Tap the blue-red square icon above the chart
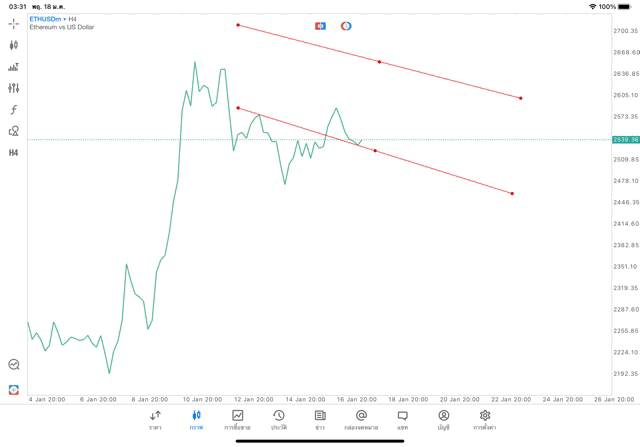Image resolution: width=640 pixels, height=447 pixels. pyautogui.click(x=320, y=26)
